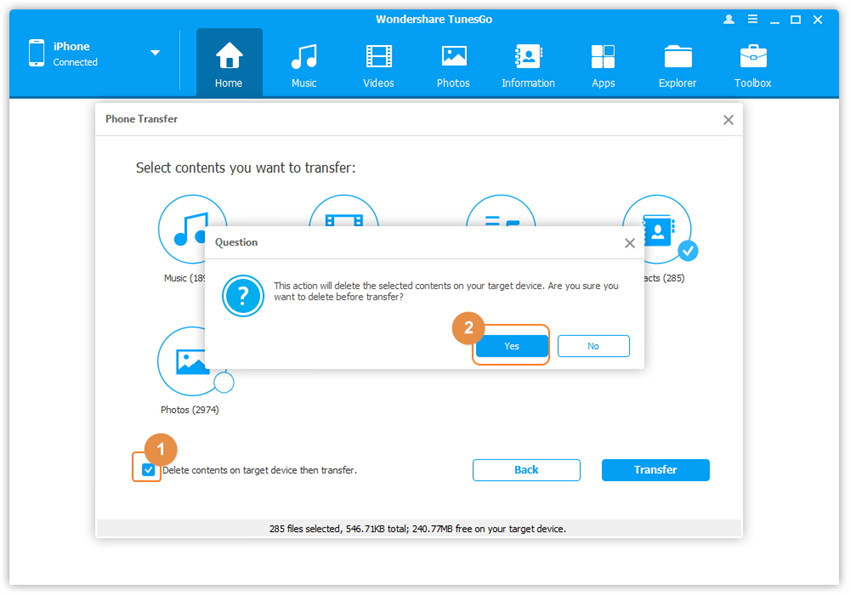Open the Videos tab
Screen dimensions: 850x595
click(378, 65)
